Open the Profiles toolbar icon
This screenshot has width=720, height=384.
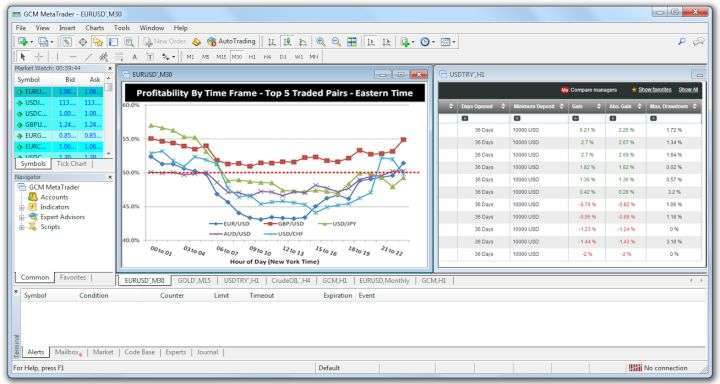[44, 42]
